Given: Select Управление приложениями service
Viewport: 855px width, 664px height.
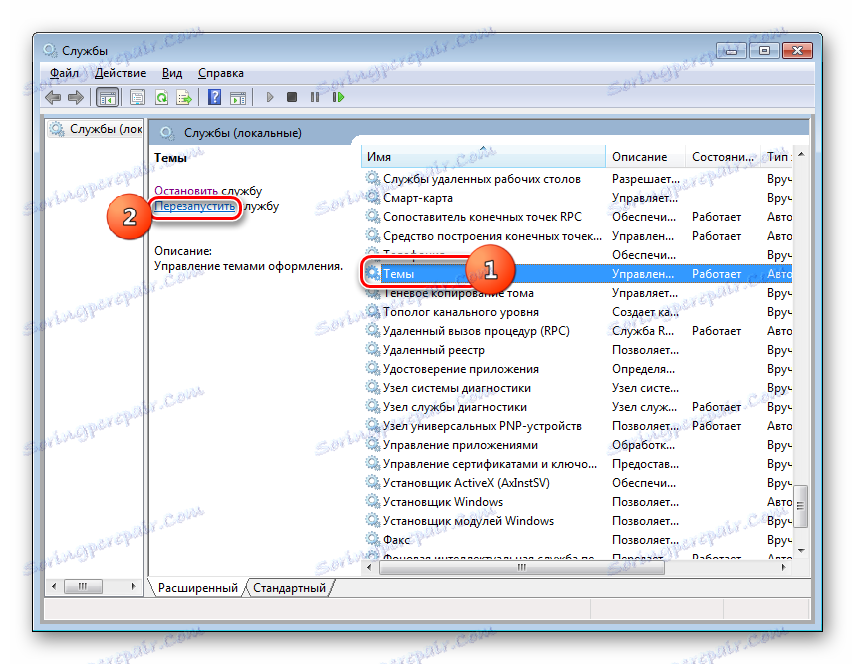Looking at the screenshot, I should click(577, 445).
